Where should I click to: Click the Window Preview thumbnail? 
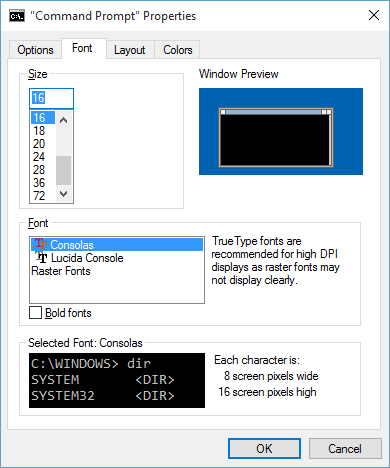(x=281, y=131)
